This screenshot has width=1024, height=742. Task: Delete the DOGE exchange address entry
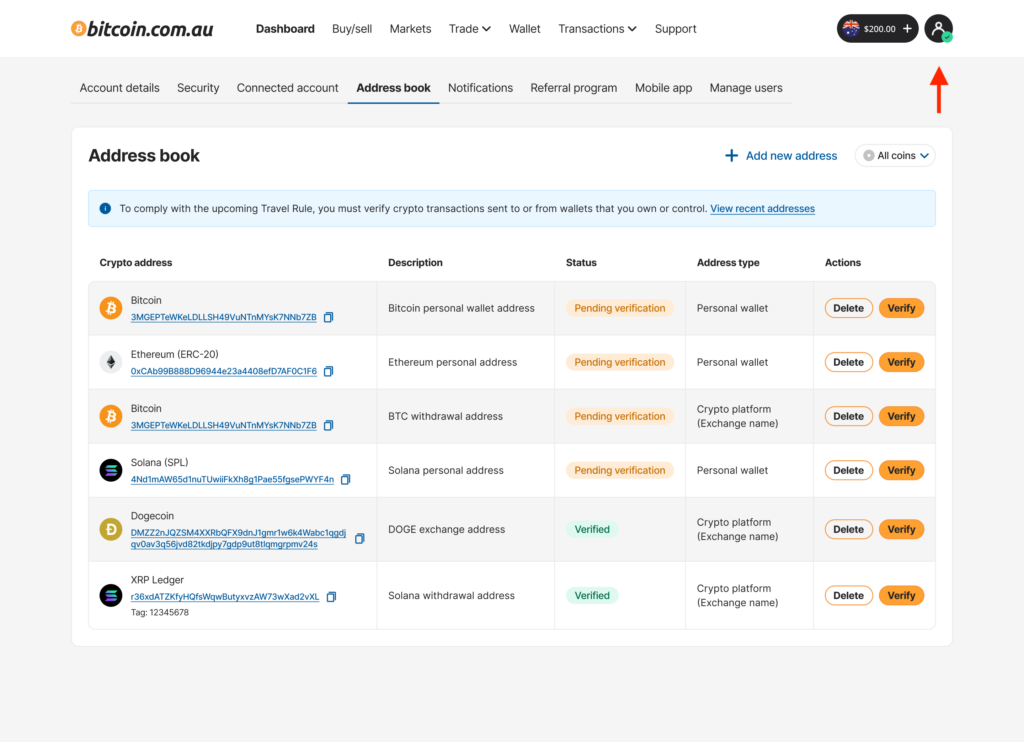848,529
